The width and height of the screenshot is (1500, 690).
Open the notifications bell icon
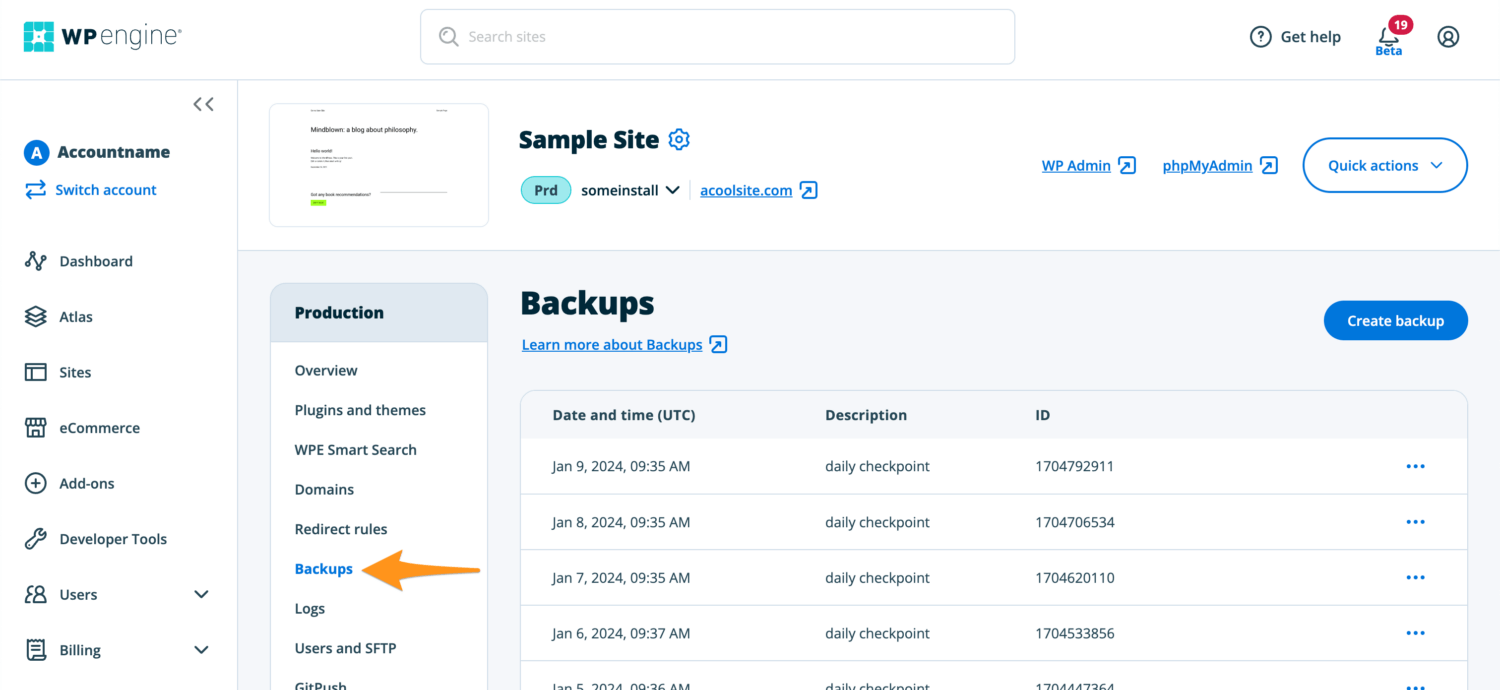(1389, 36)
